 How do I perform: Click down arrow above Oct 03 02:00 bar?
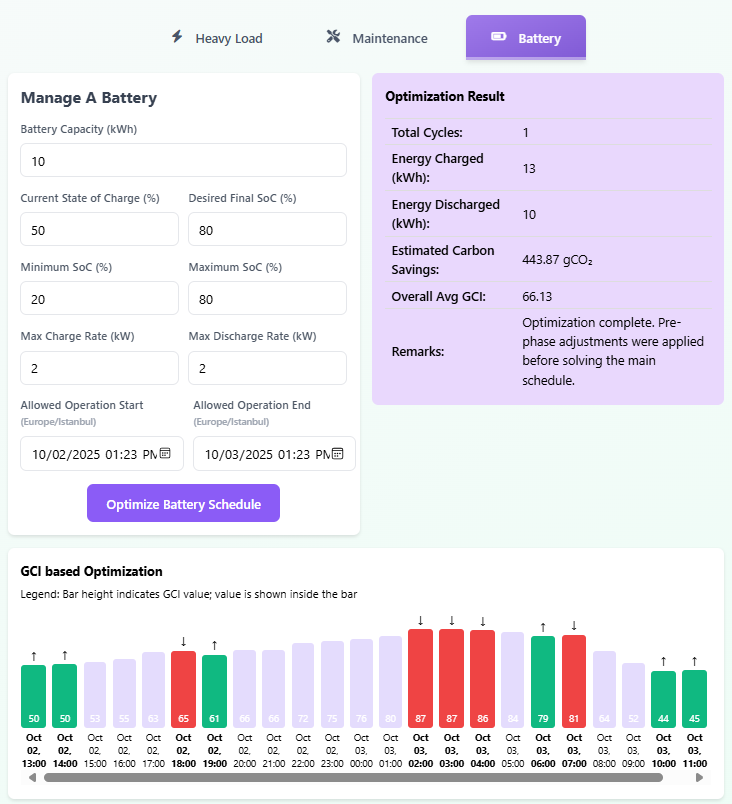click(420, 620)
